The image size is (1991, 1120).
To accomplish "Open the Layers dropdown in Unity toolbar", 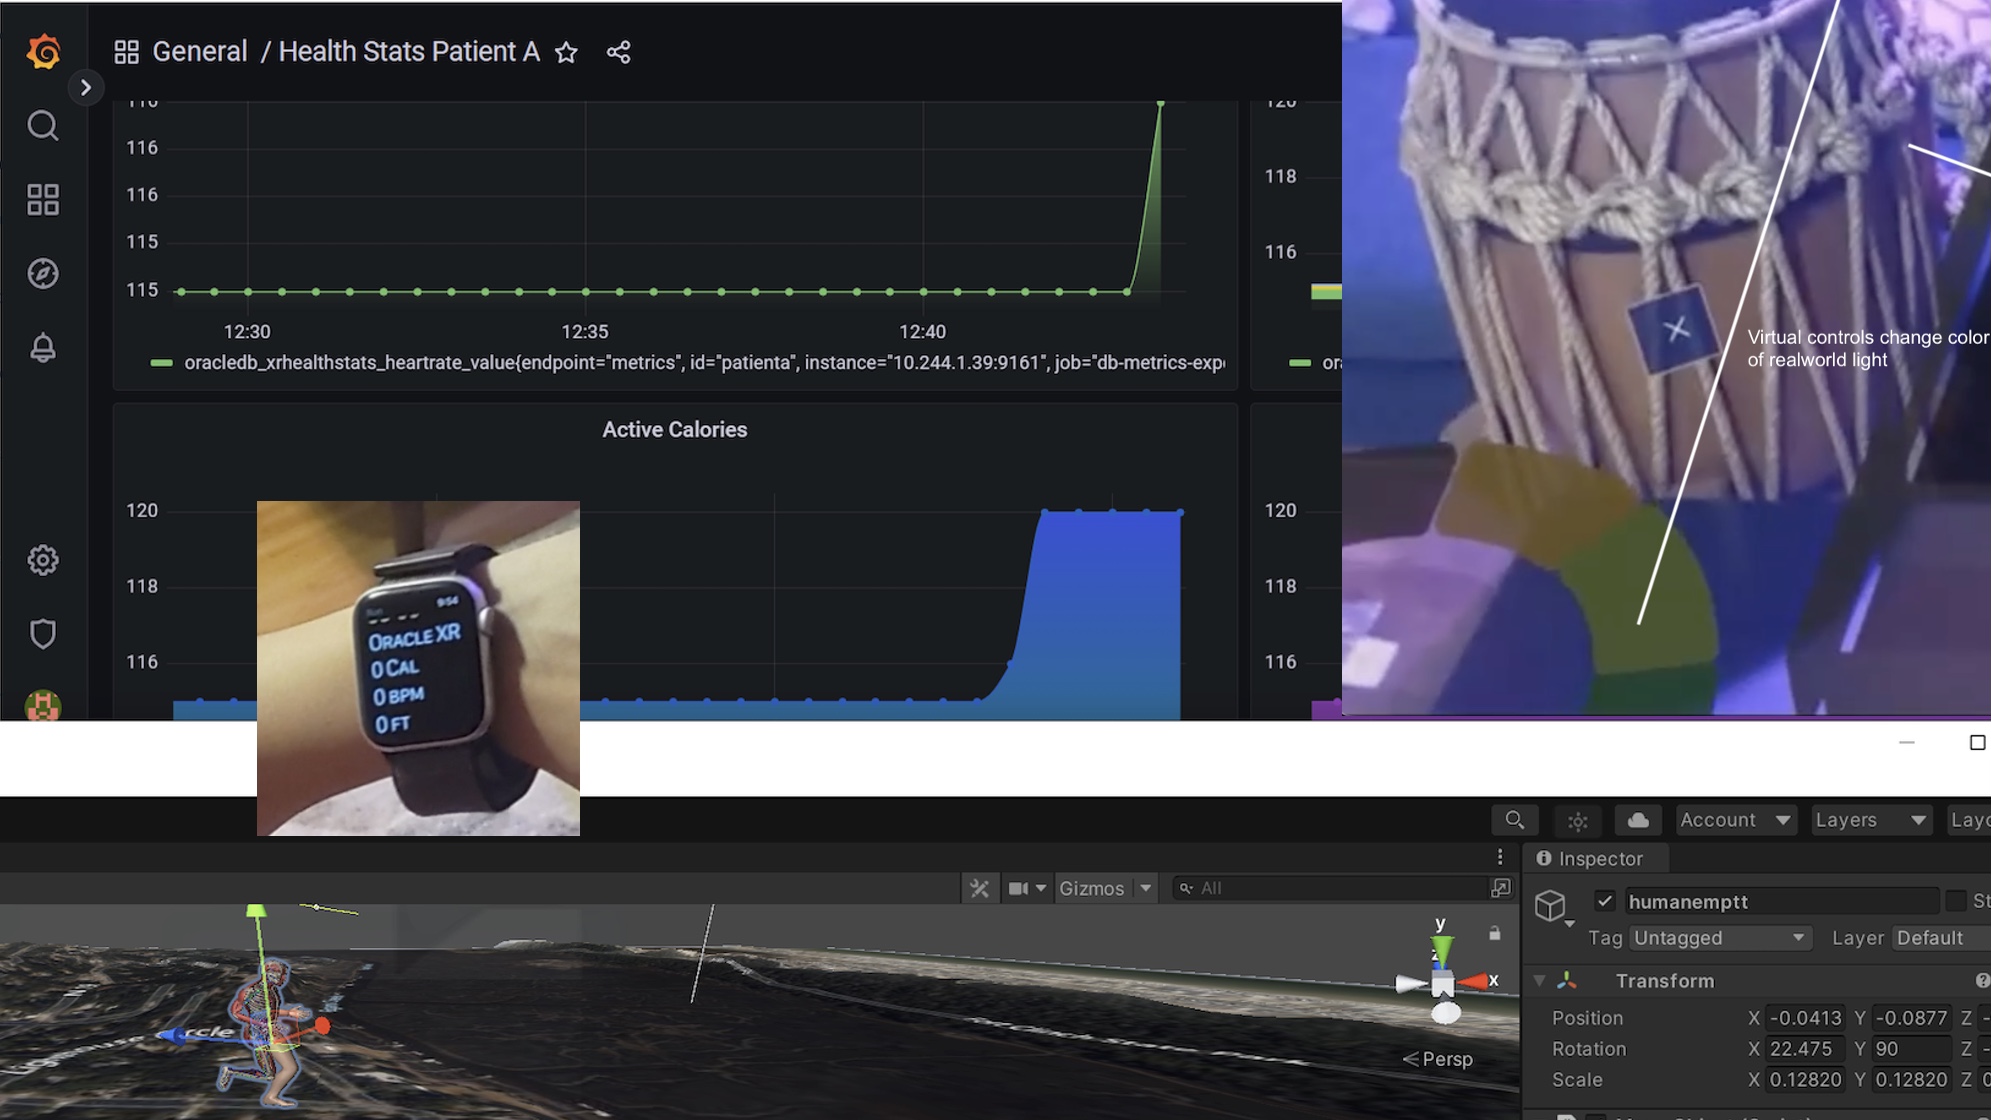I will 1871,820.
